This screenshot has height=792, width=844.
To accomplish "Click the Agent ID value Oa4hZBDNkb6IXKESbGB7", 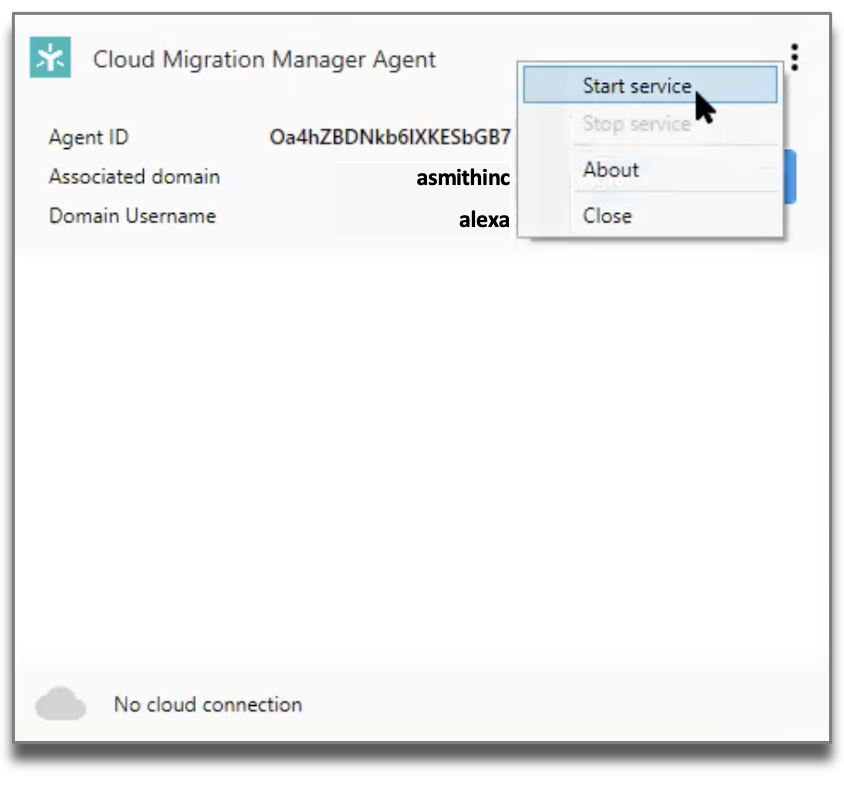I will point(390,137).
